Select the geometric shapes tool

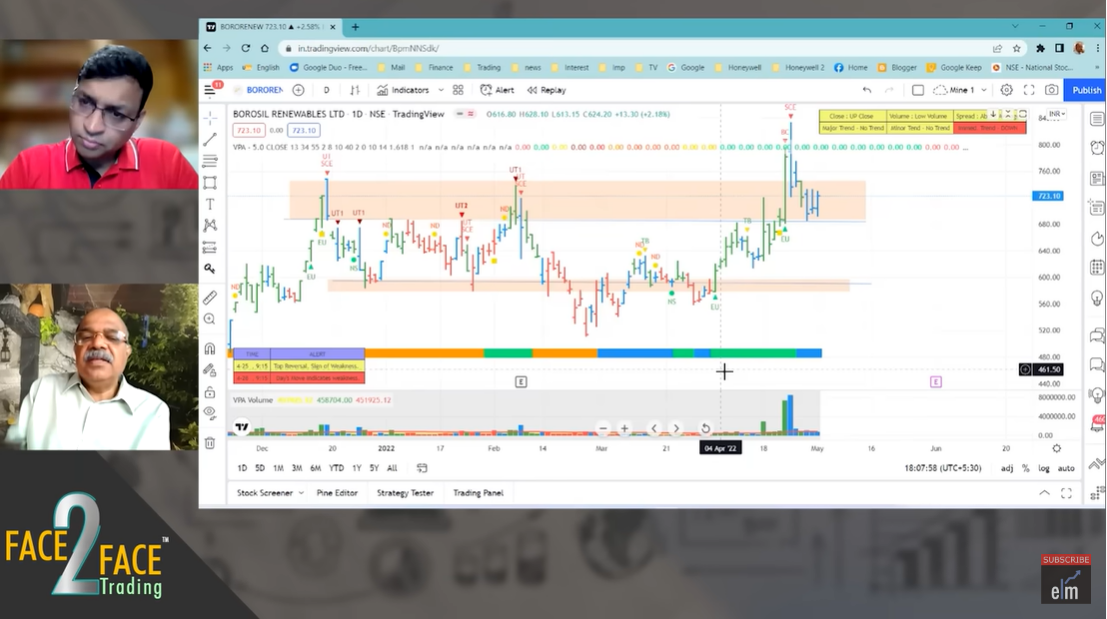[x=210, y=183]
